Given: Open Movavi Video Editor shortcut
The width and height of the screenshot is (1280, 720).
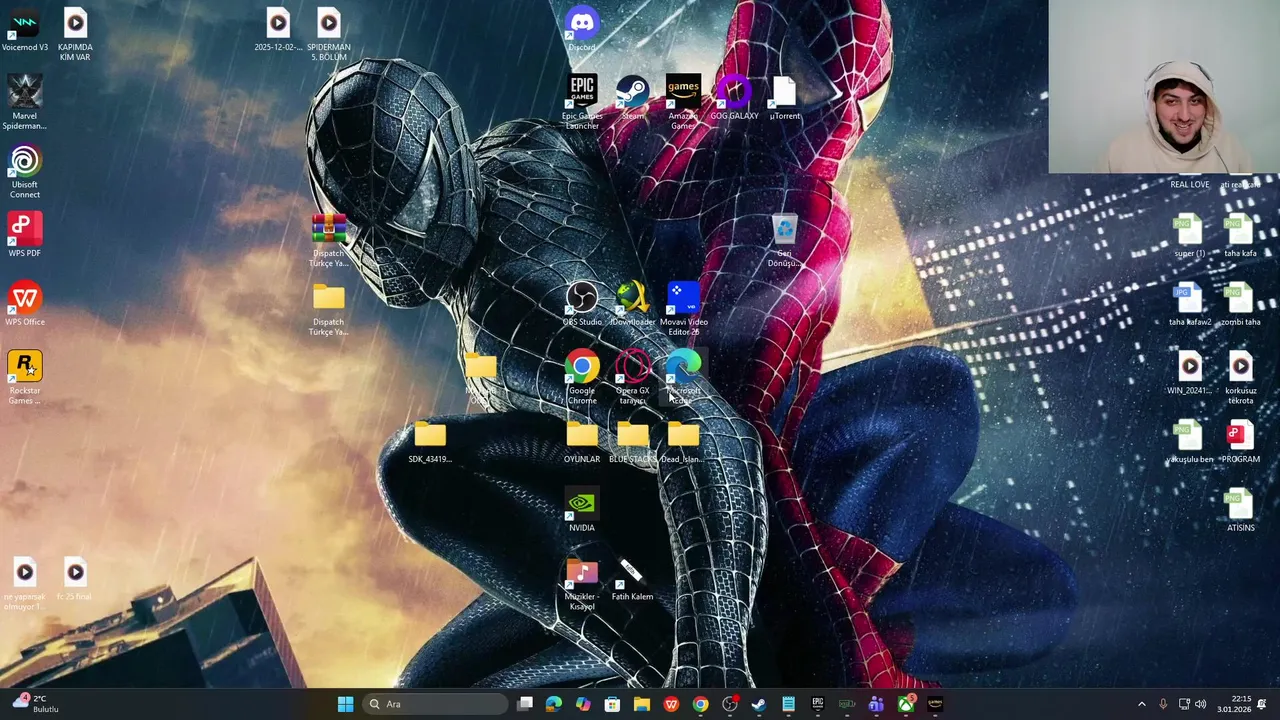Looking at the screenshot, I should 683,309.
